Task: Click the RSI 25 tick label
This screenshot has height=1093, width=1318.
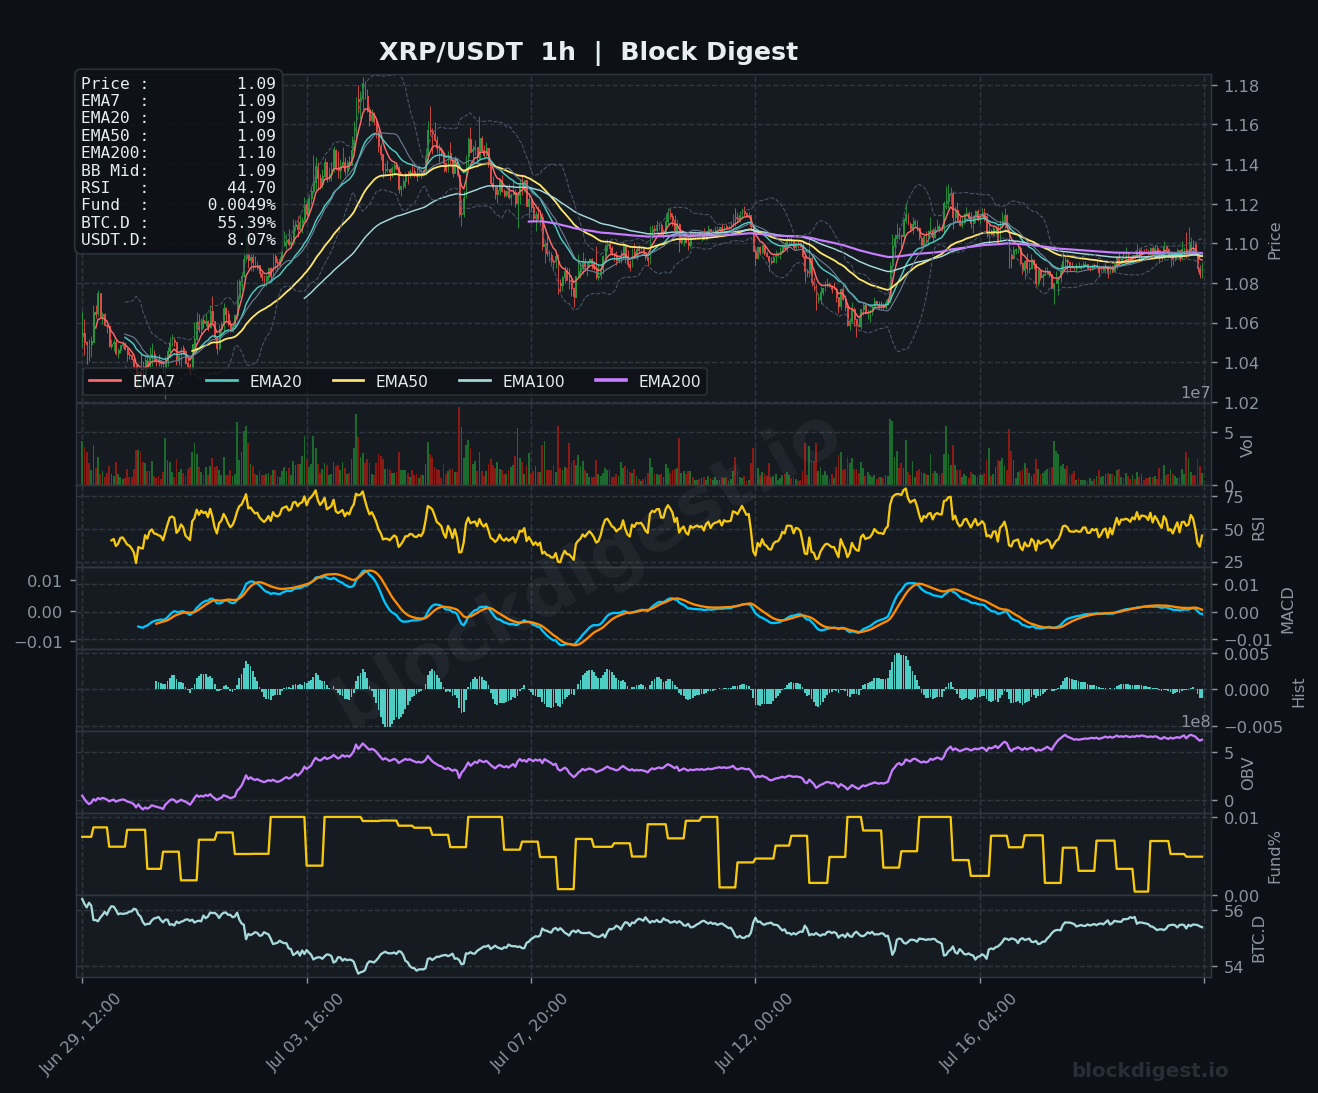Action: click(1233, 562)
